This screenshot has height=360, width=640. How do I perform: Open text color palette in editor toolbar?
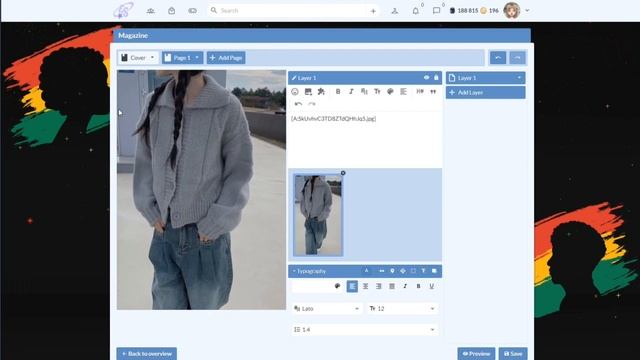[390, 92]
